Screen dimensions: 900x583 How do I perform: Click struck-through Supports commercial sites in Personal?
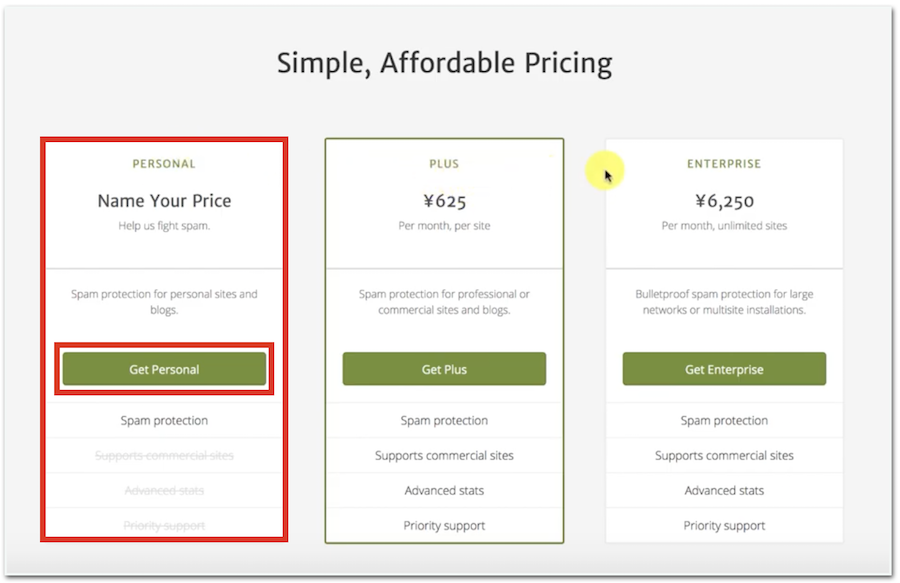pos(164,456)
